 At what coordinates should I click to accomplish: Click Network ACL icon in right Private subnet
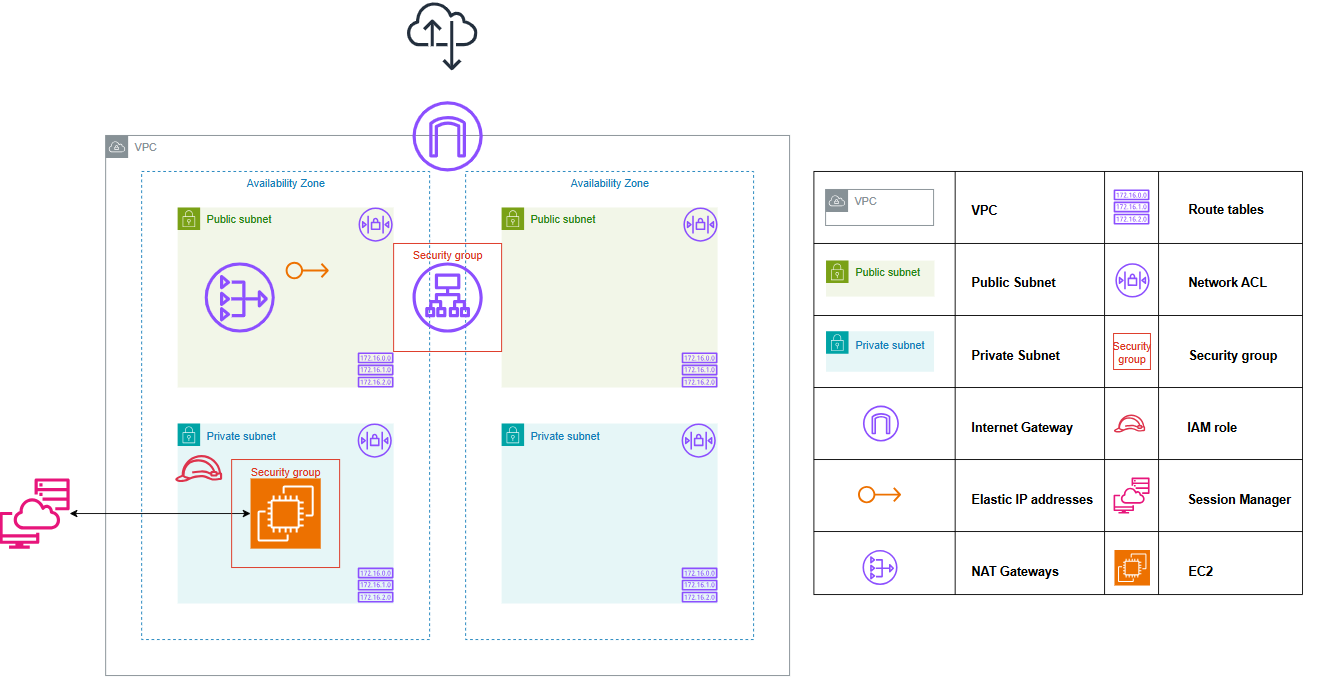click(700, 441)
